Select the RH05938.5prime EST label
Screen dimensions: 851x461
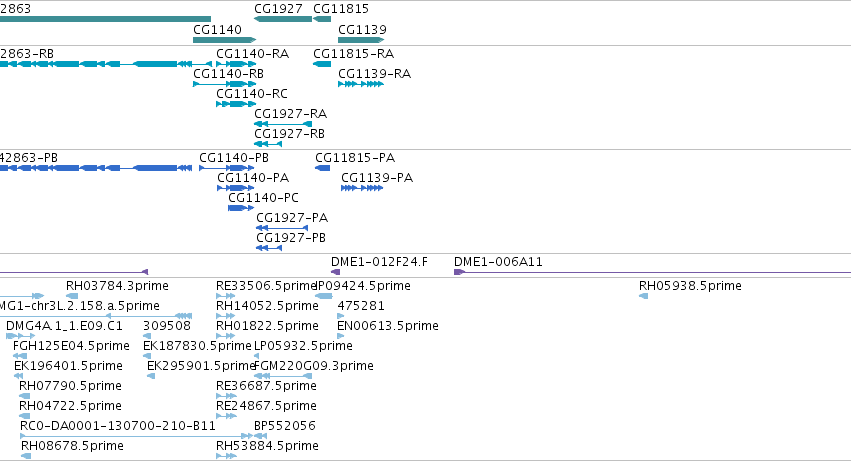click(690, 286)
